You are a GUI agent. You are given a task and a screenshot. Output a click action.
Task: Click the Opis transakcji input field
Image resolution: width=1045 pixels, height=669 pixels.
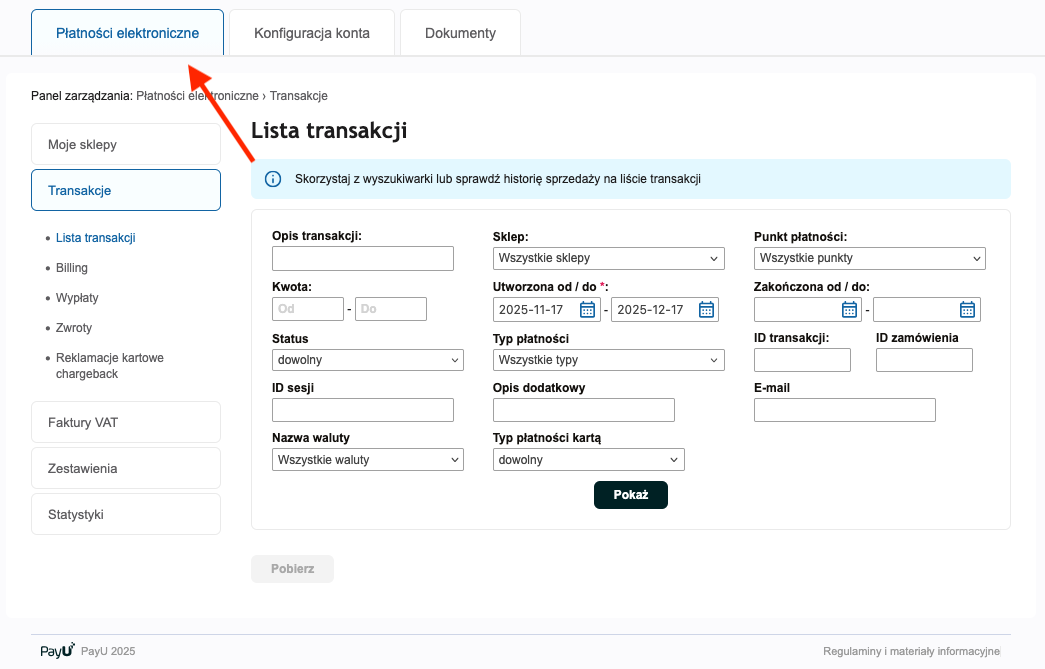(x=362, y=259)
